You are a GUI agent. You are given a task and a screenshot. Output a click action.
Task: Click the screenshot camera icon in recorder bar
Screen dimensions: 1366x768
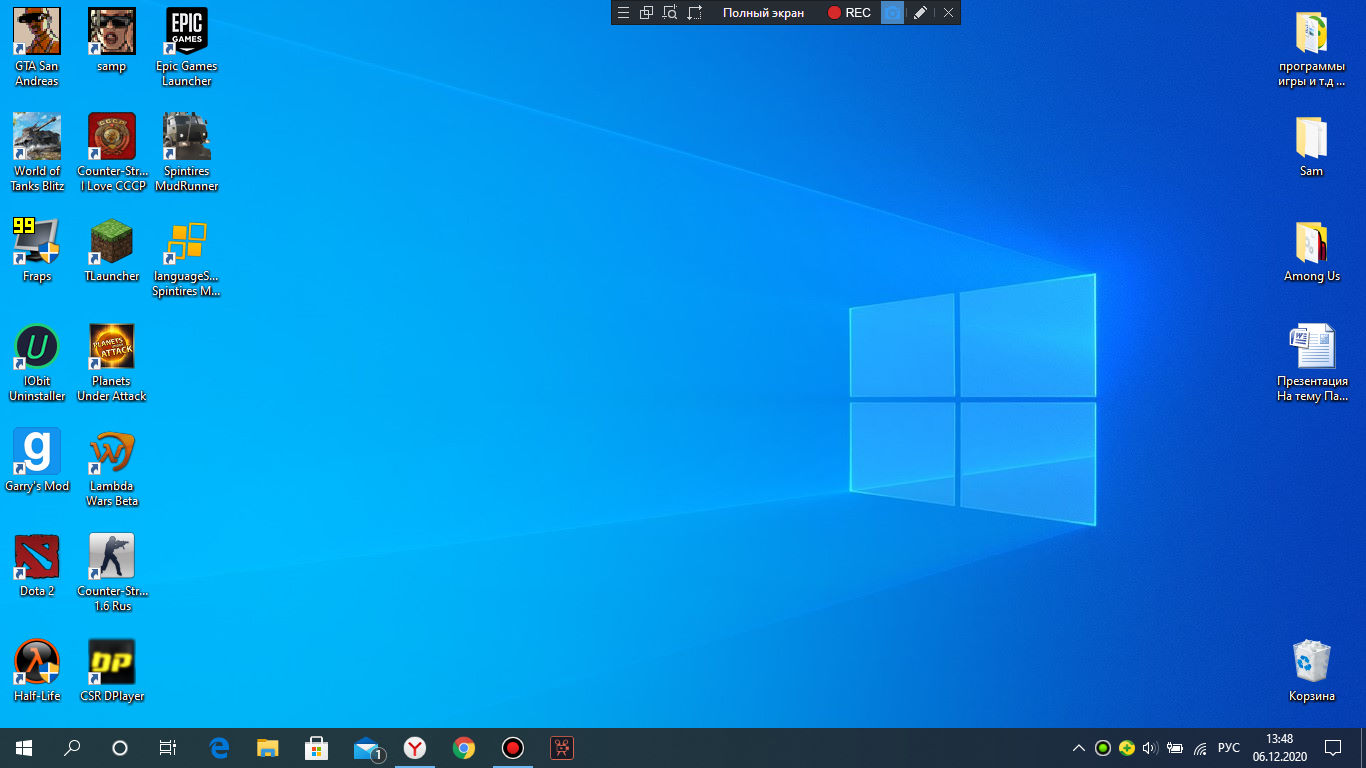click(x=891, y=13)
